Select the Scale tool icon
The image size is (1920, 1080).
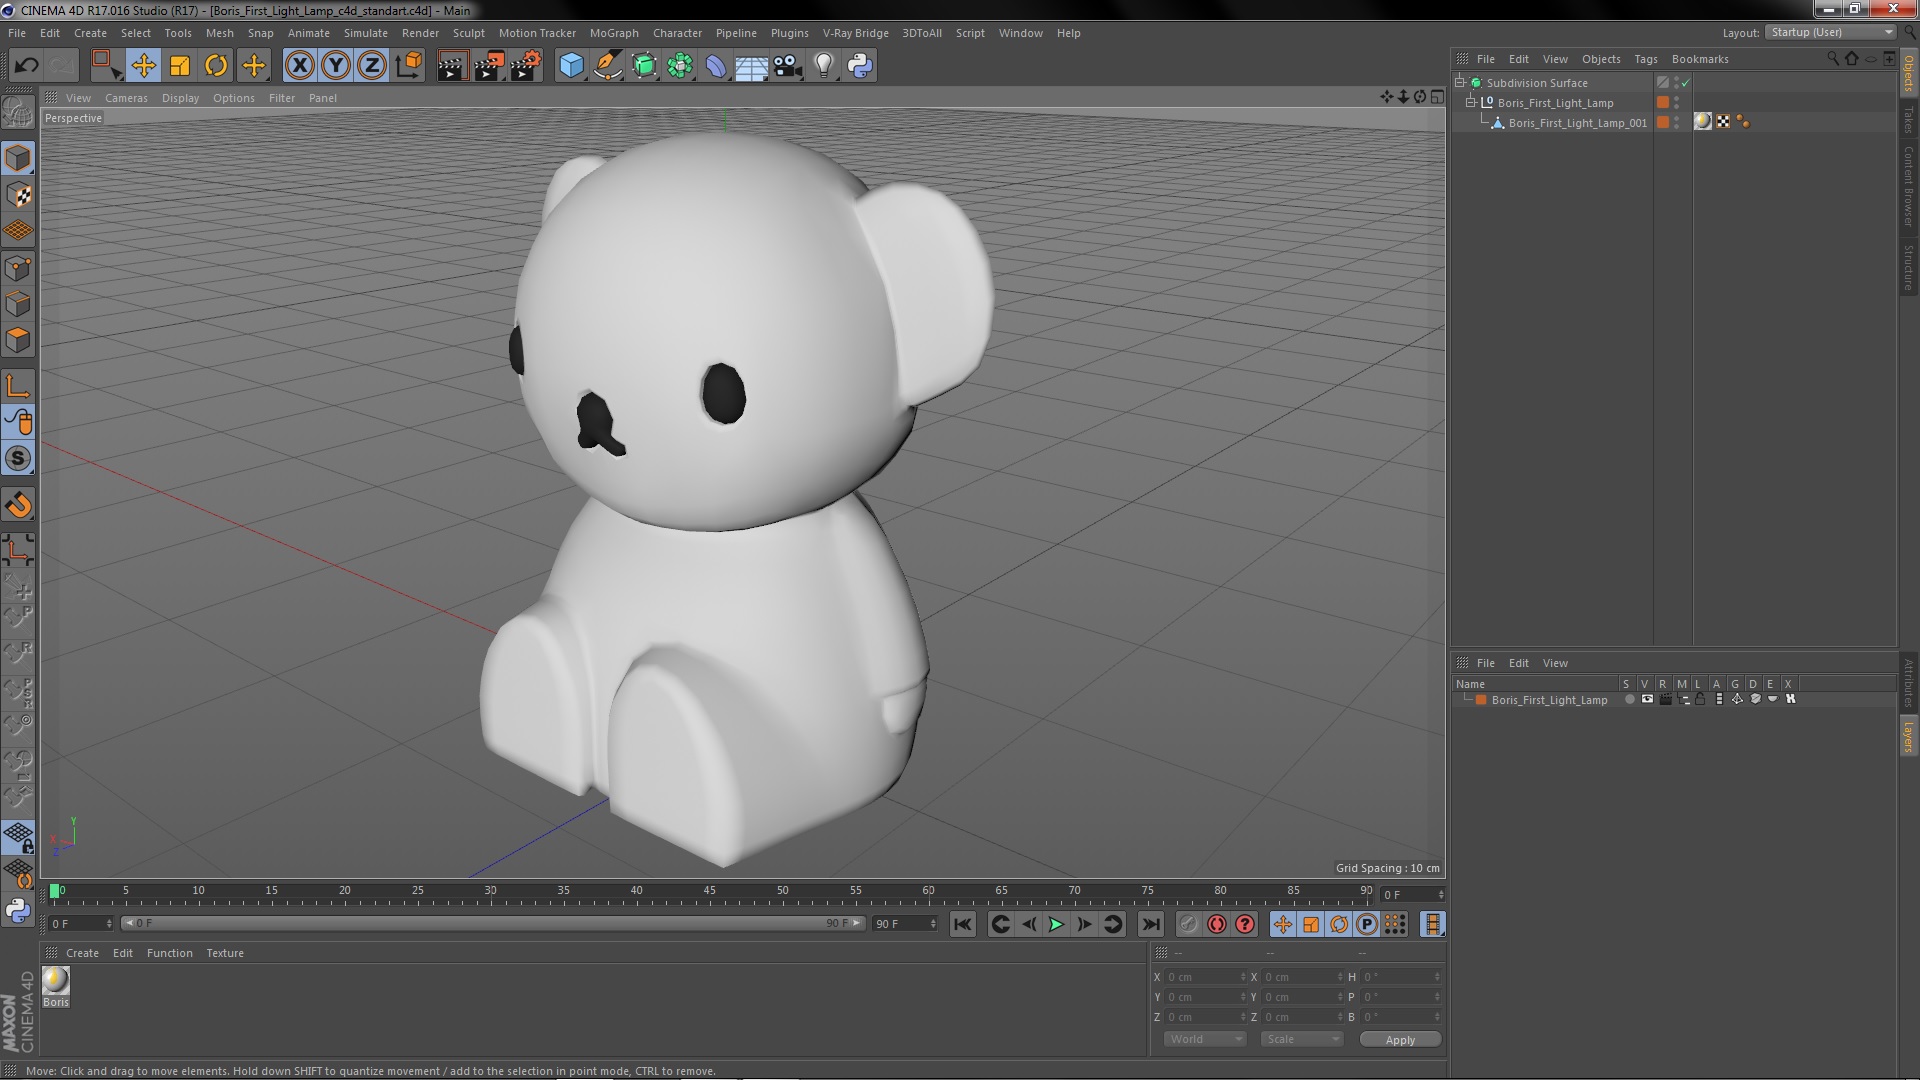[x=180, y=66]
